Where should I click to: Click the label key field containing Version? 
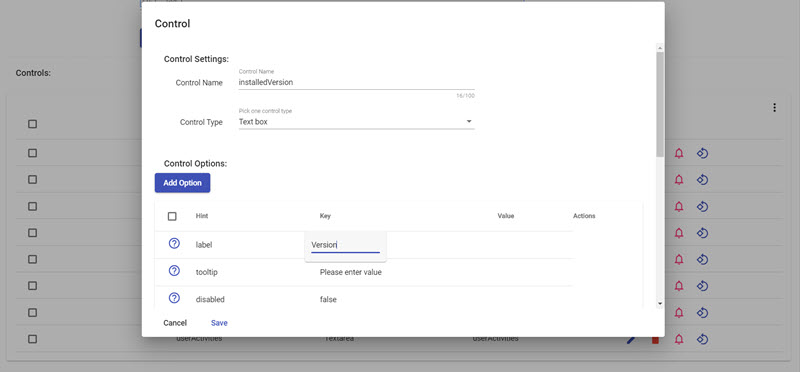[345, 245]
